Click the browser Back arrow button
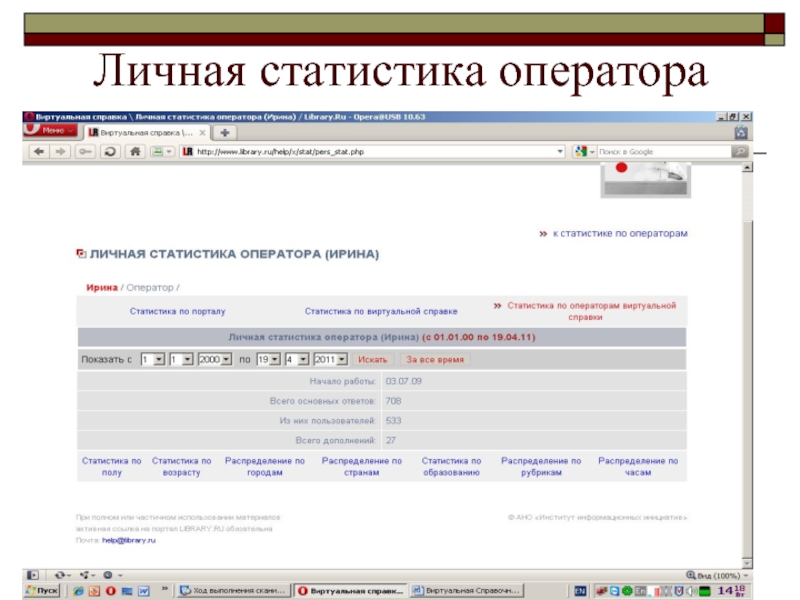Image resolution: width=800 pixels, height=600 pixels. click(39, 152)
